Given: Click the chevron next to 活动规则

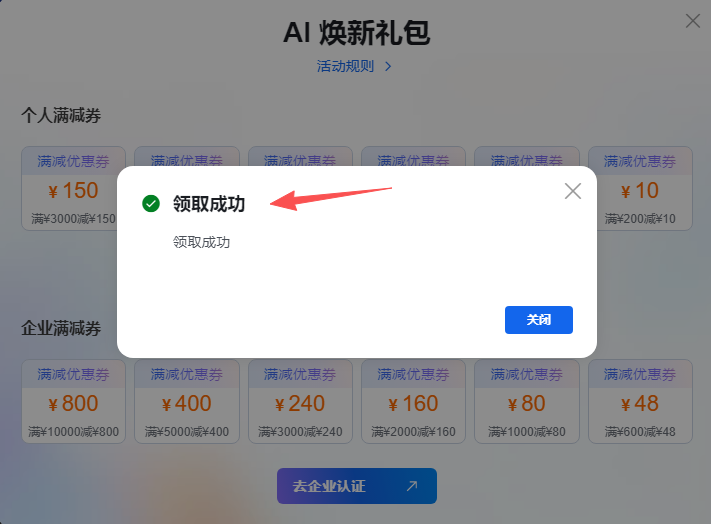Looking at the screenshot, I should (x=388, y=67).
